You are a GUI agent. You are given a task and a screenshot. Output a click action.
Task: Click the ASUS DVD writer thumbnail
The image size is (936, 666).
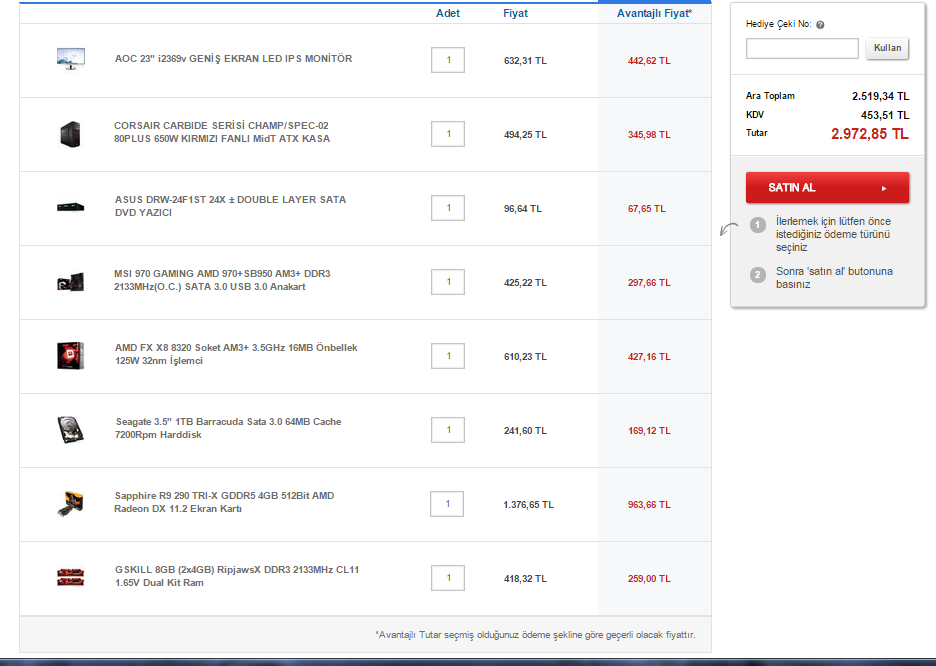[70, 207]
